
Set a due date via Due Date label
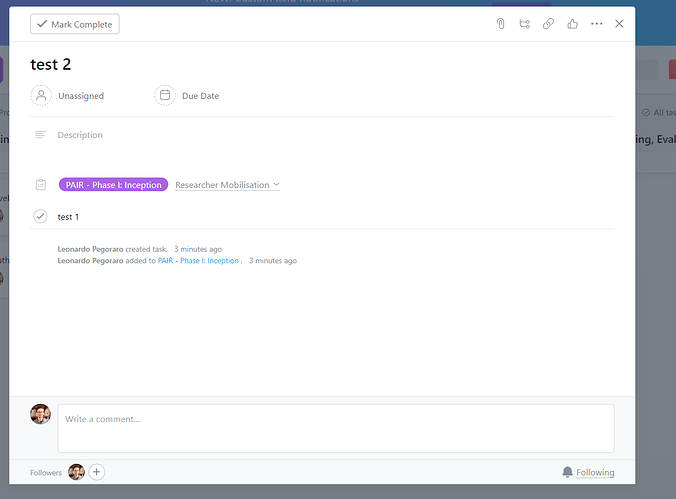click(x=200, y=96)
